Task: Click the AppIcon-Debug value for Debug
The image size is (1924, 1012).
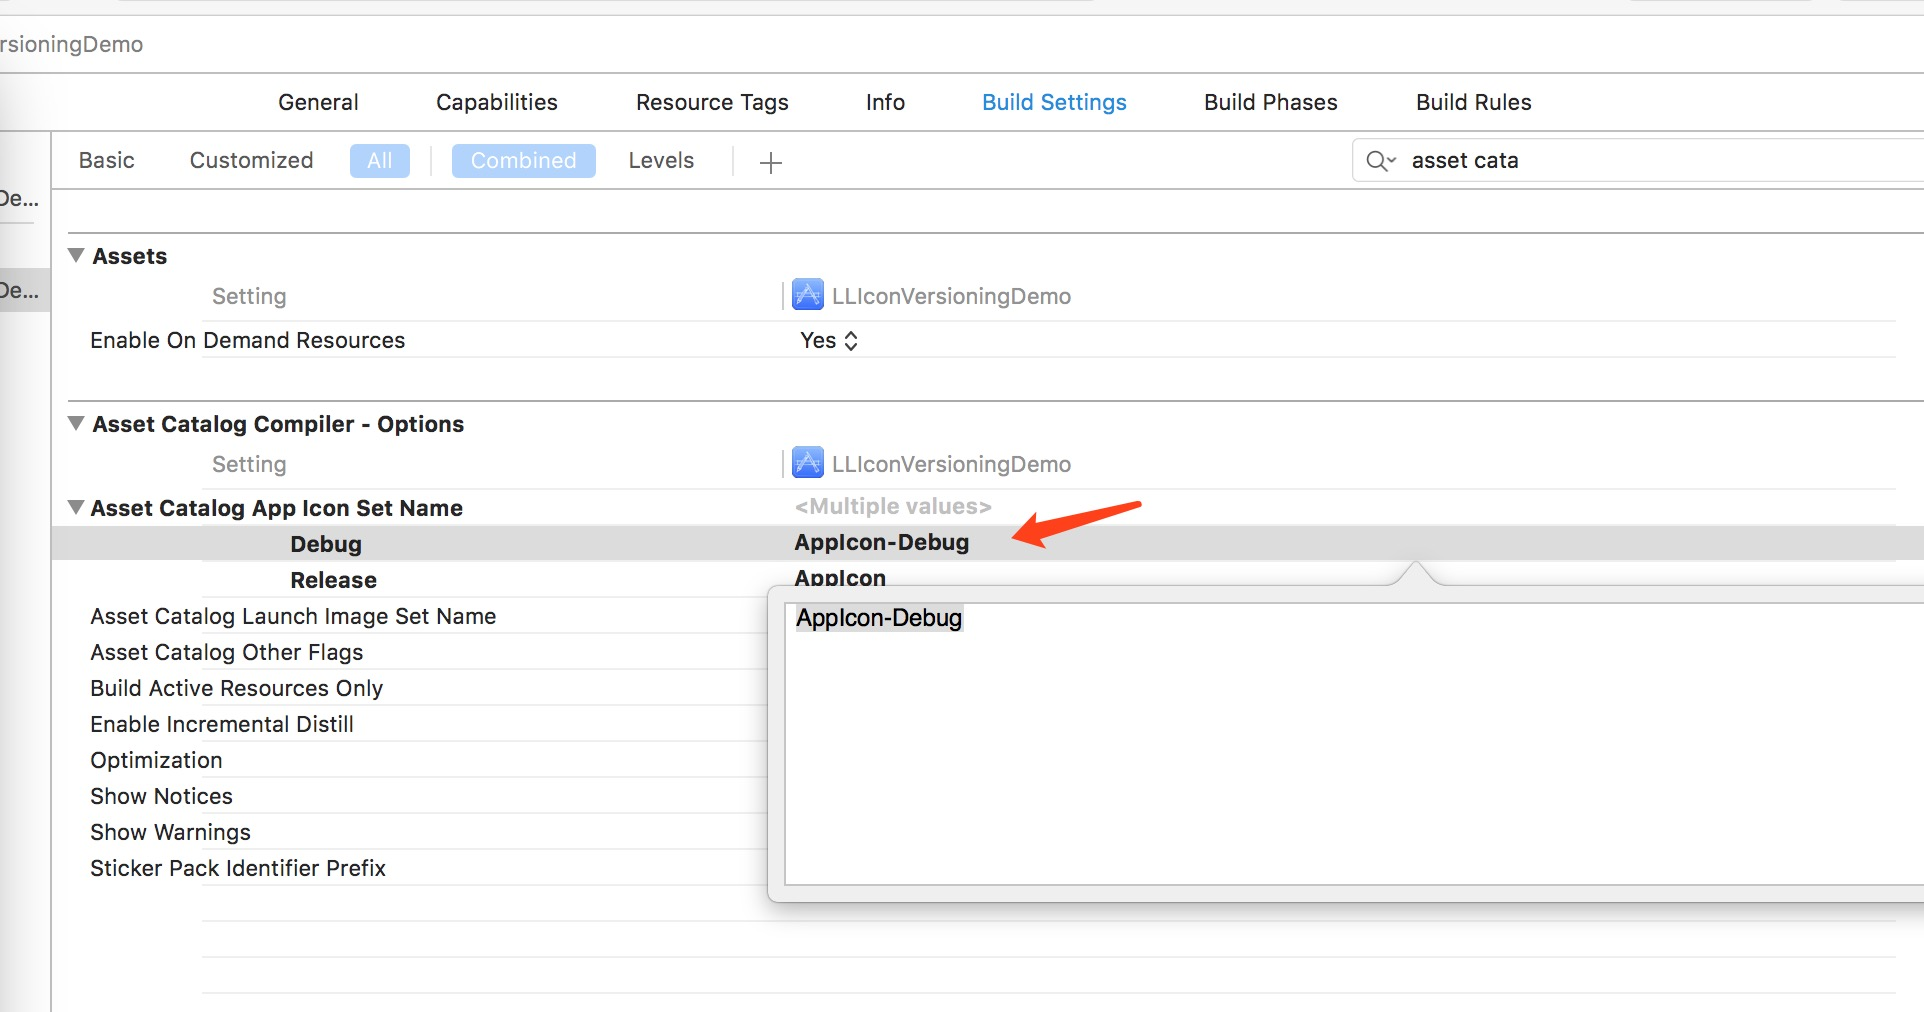Action: tap(882, 542)
